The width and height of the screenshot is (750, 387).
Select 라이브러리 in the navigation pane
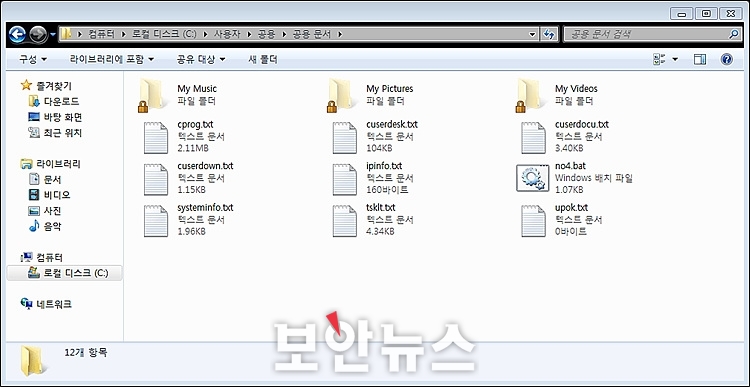coord(58,164)
